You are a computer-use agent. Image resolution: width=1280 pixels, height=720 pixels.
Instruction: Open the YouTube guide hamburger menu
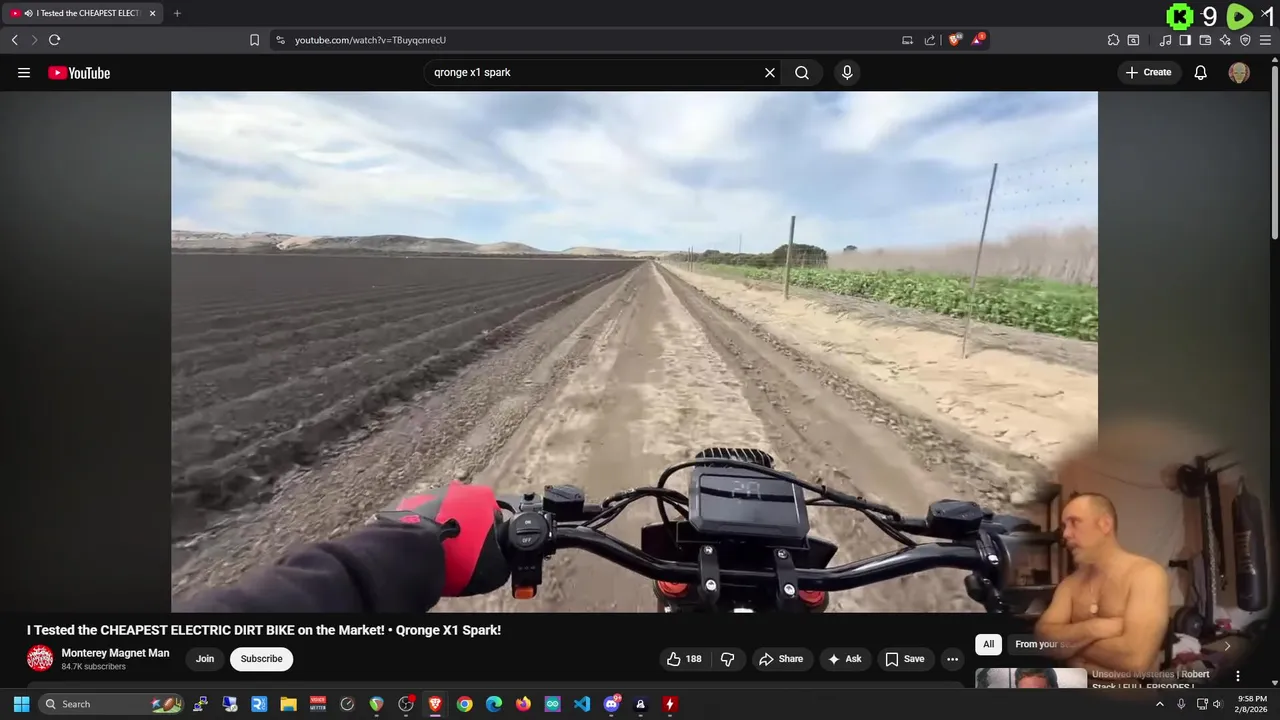(x=24, y=73)
